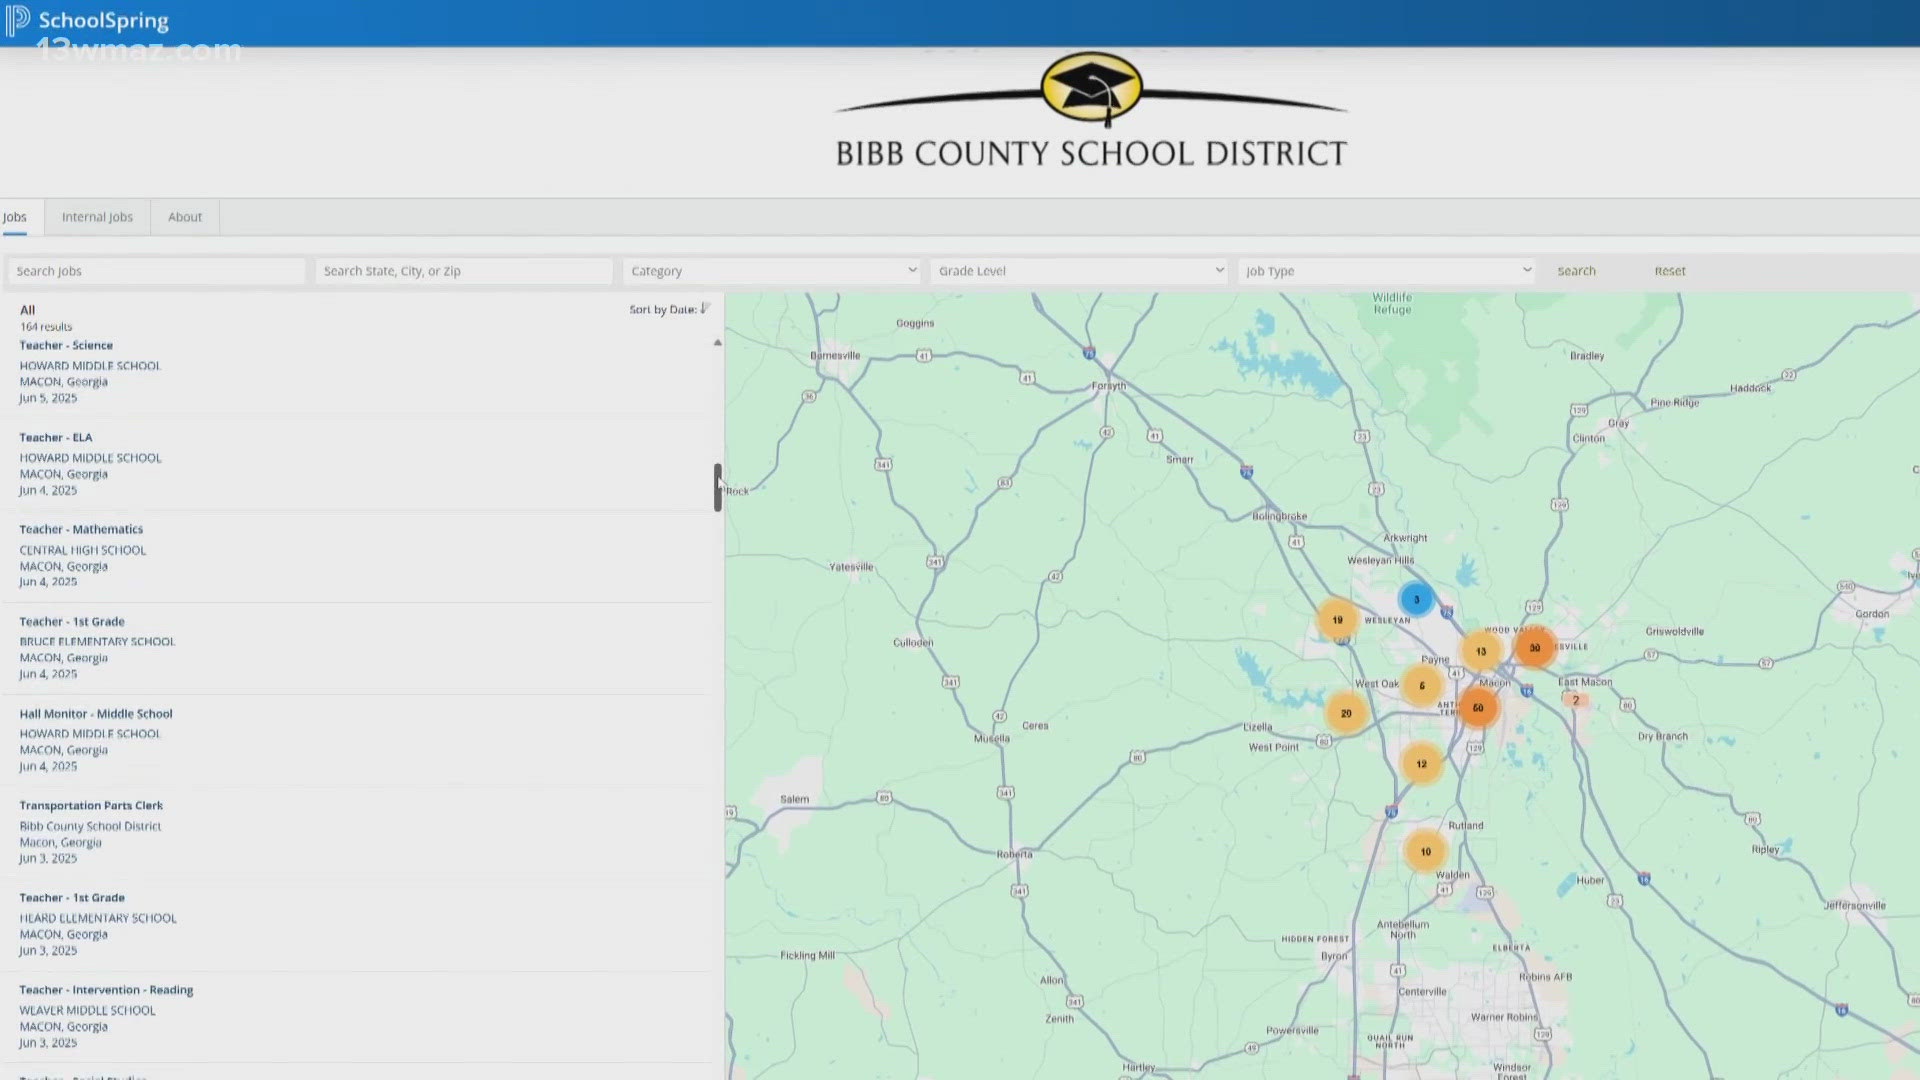
Task: Open the orange map cluster marker labeled 30
Action: pyautogui.click(x=1534, y=648)
